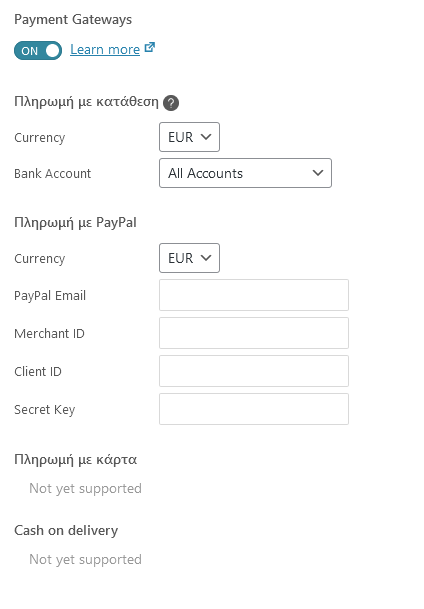The image size is (424, 609).
Task: Click the Secret Key input box
Action: [x=254, y=409]
